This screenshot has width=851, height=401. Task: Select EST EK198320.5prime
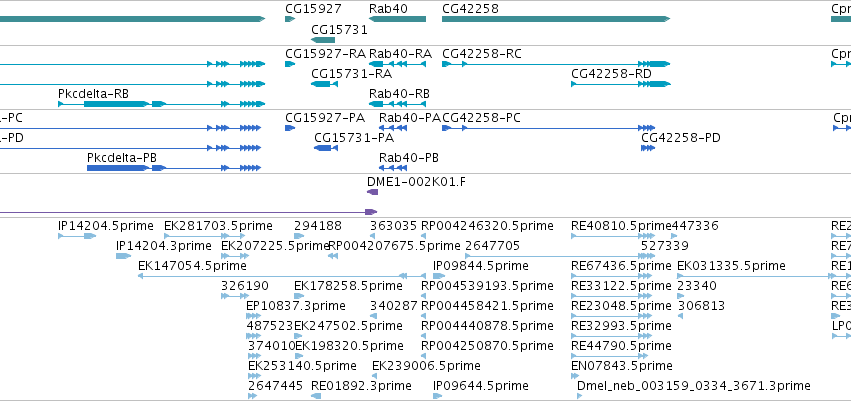pyautogui.click(x=299, y=356)
